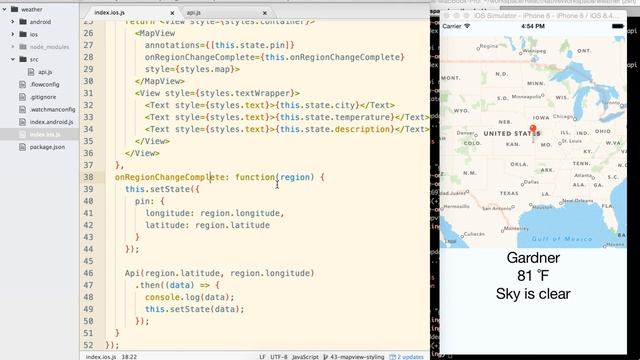
Task: Click the battery icon in simulator
Action: click(618, 26)
